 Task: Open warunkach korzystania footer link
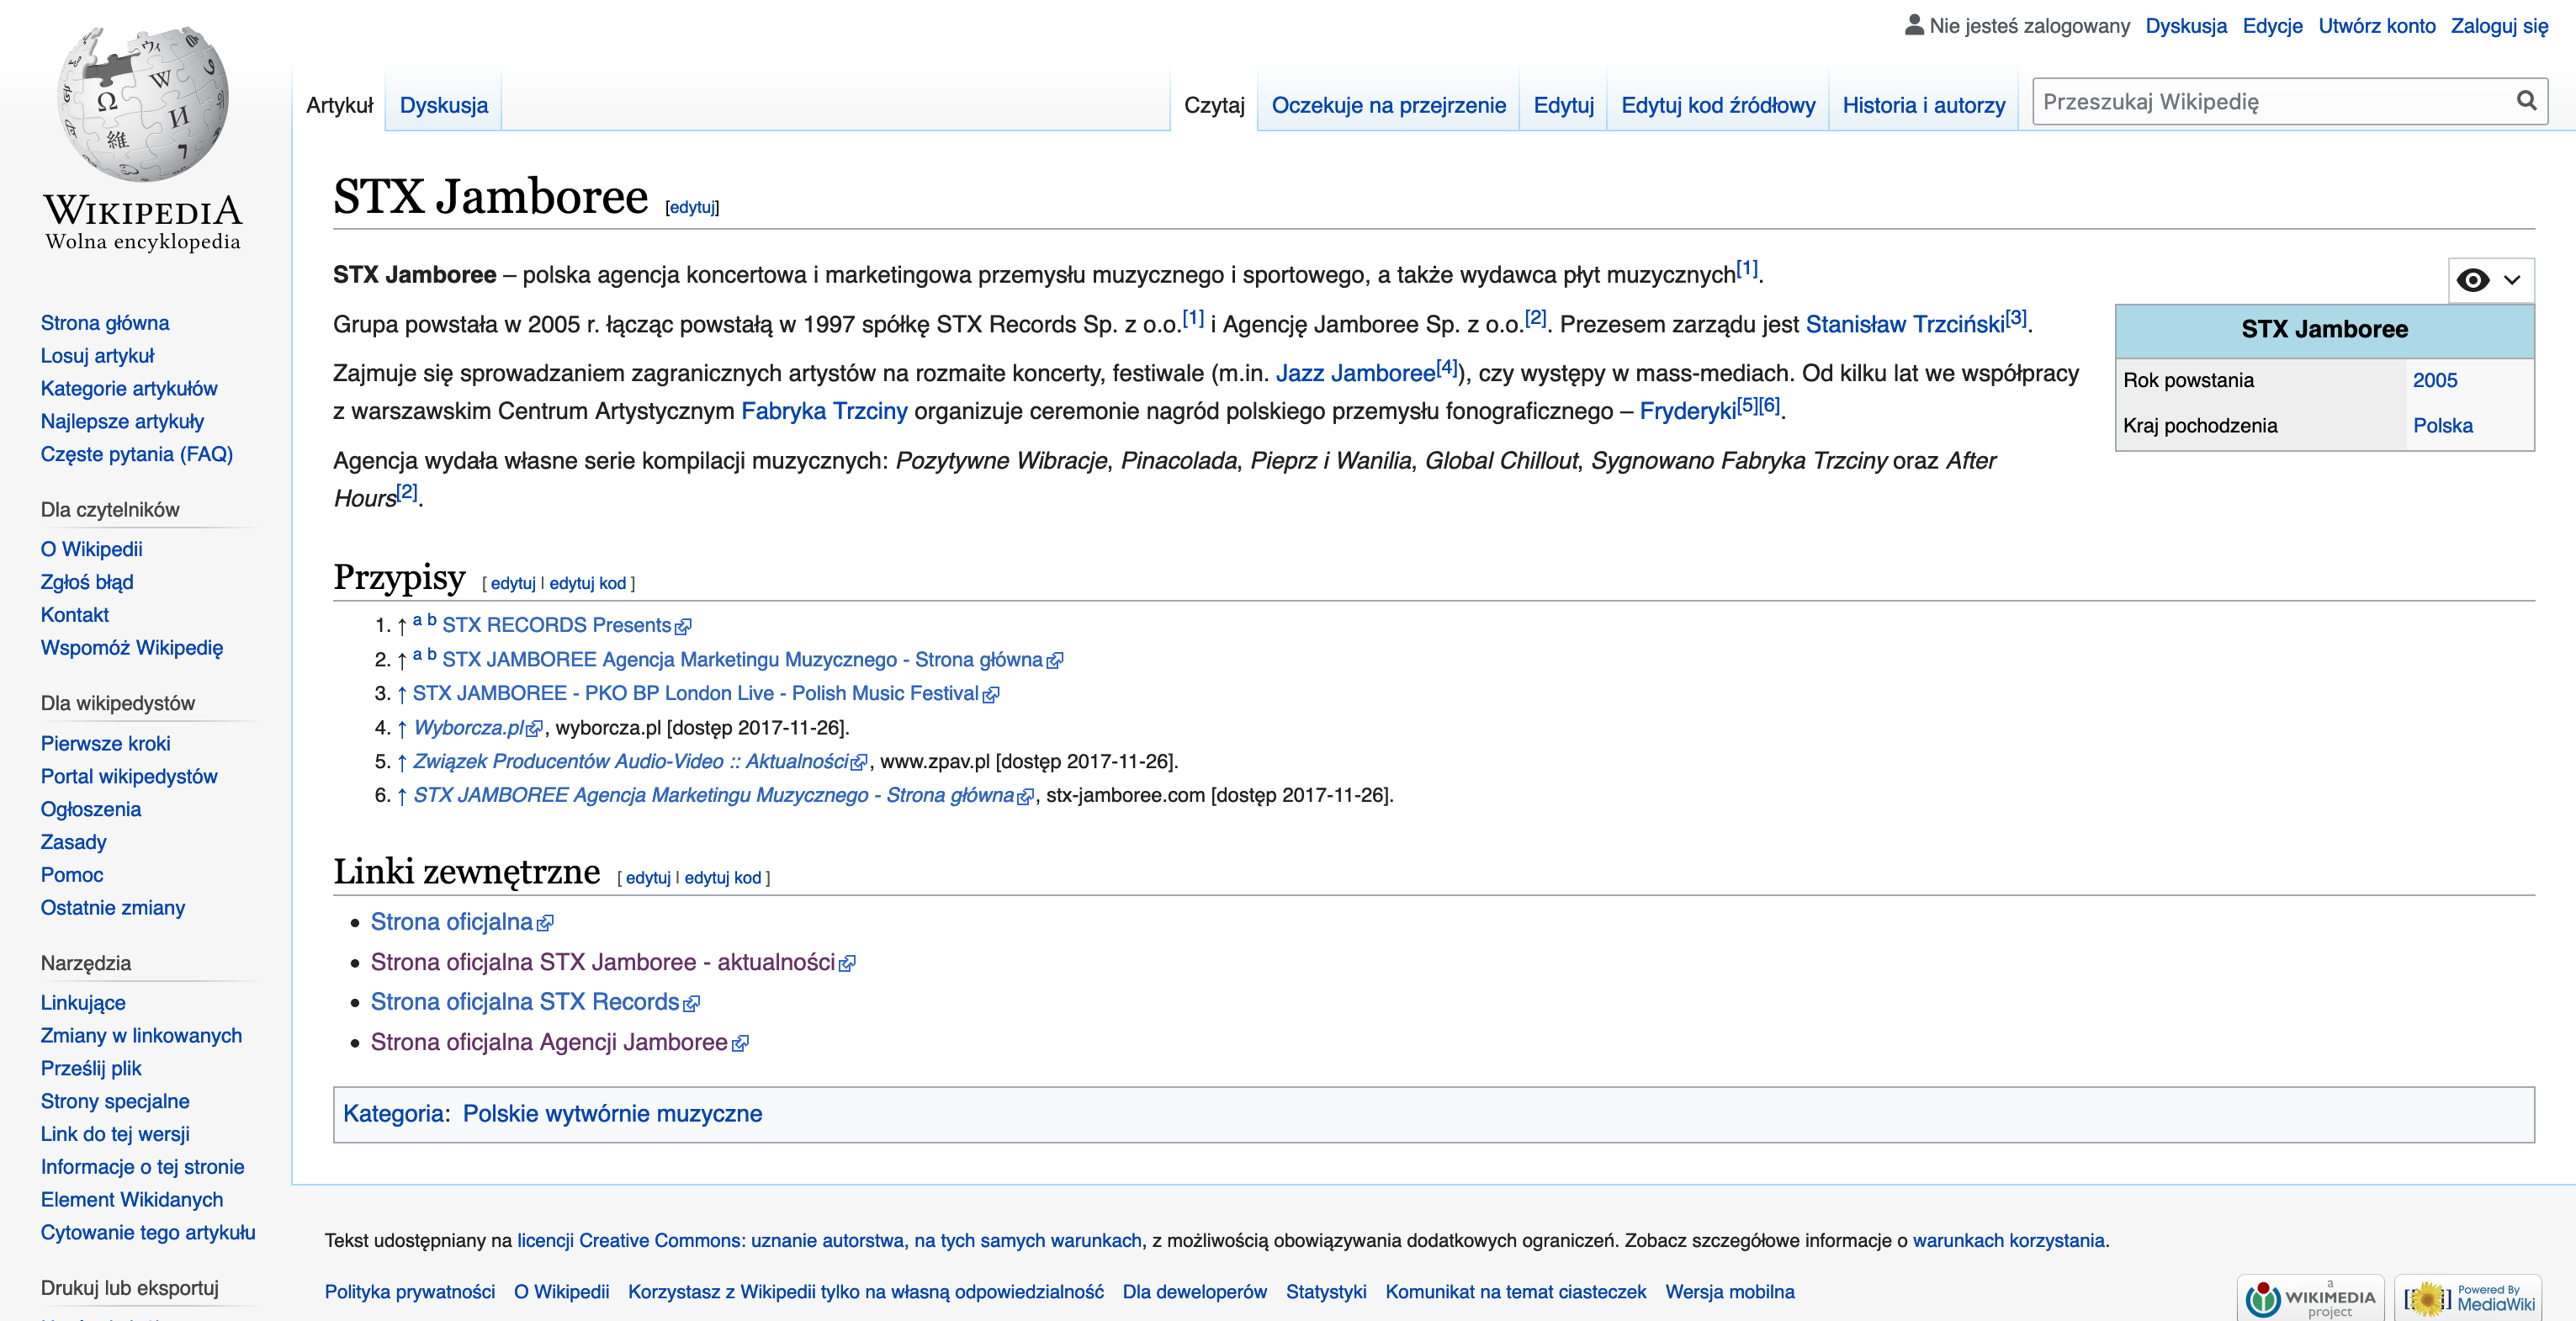(x=2008, y=1241)
